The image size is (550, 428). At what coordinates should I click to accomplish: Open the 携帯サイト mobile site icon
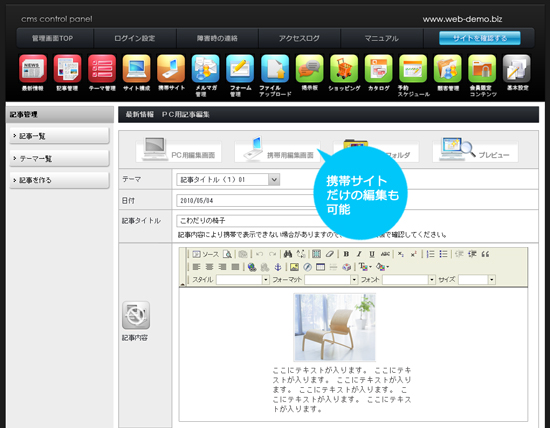point(171,69)
